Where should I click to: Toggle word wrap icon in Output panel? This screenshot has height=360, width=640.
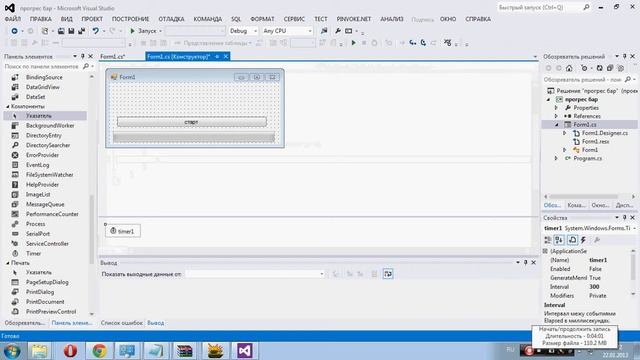point(388,274)
